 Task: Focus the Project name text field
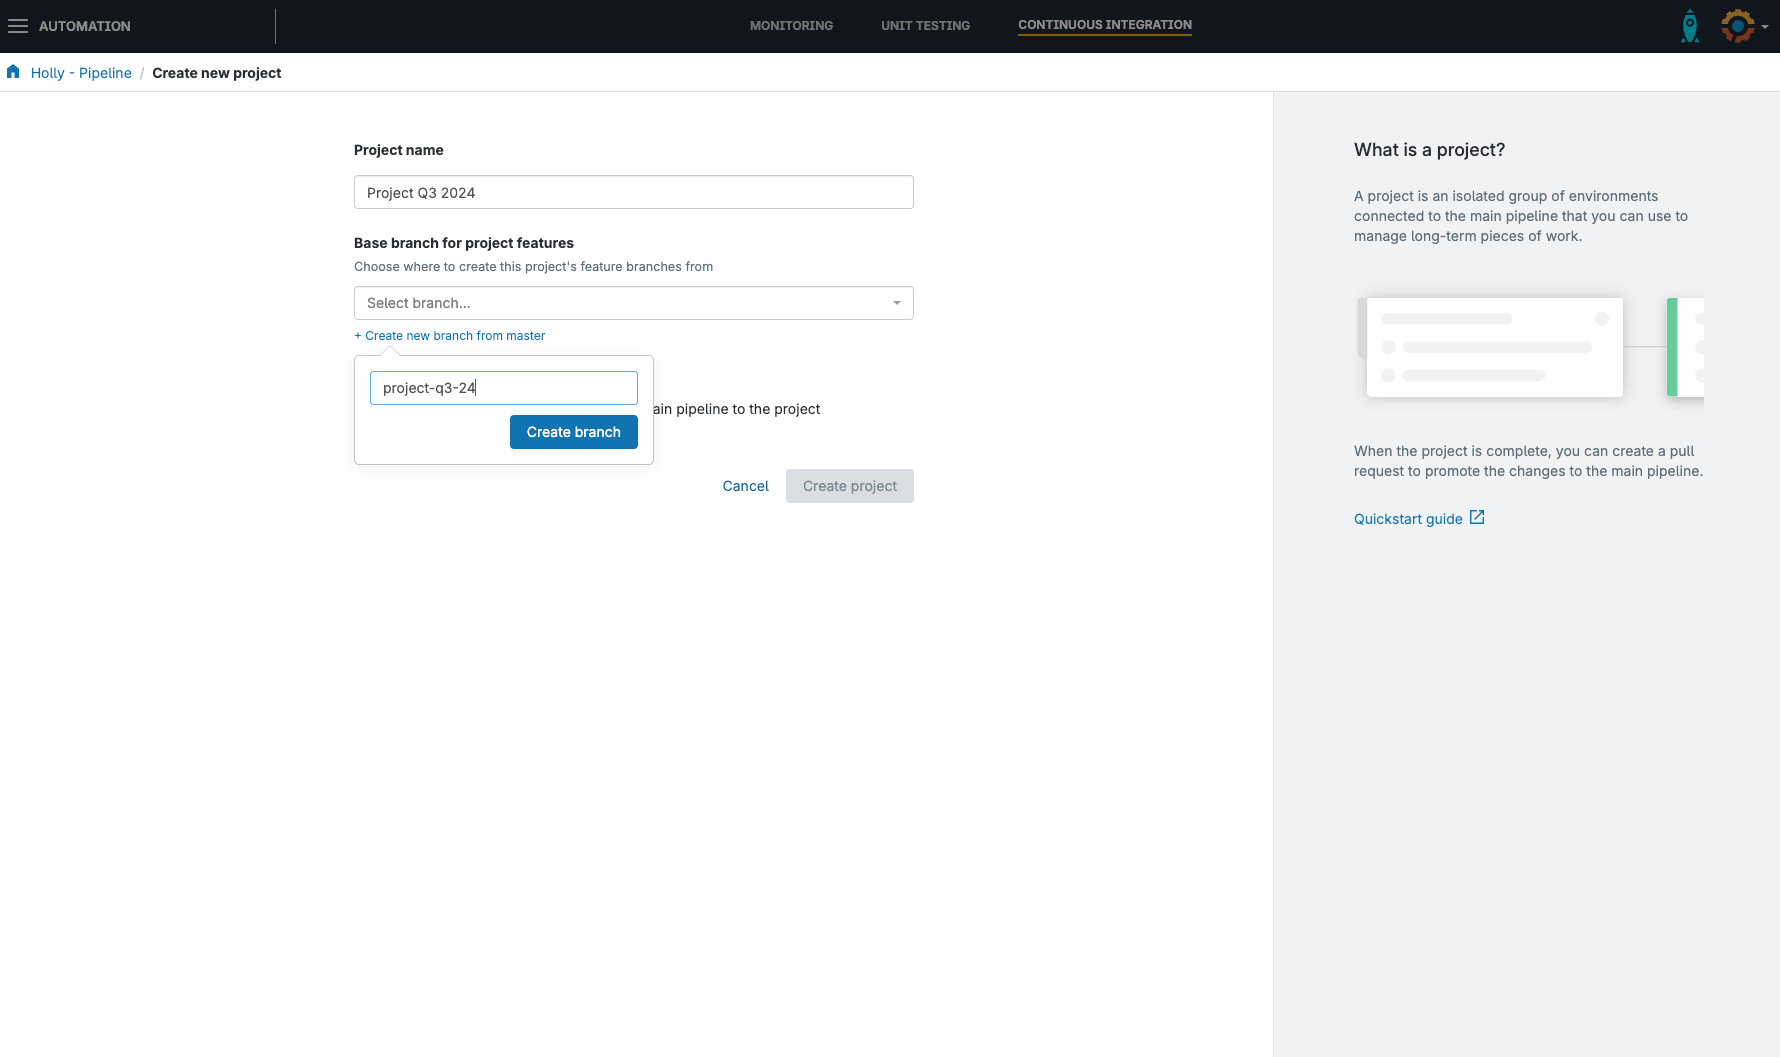pos(633,192)
